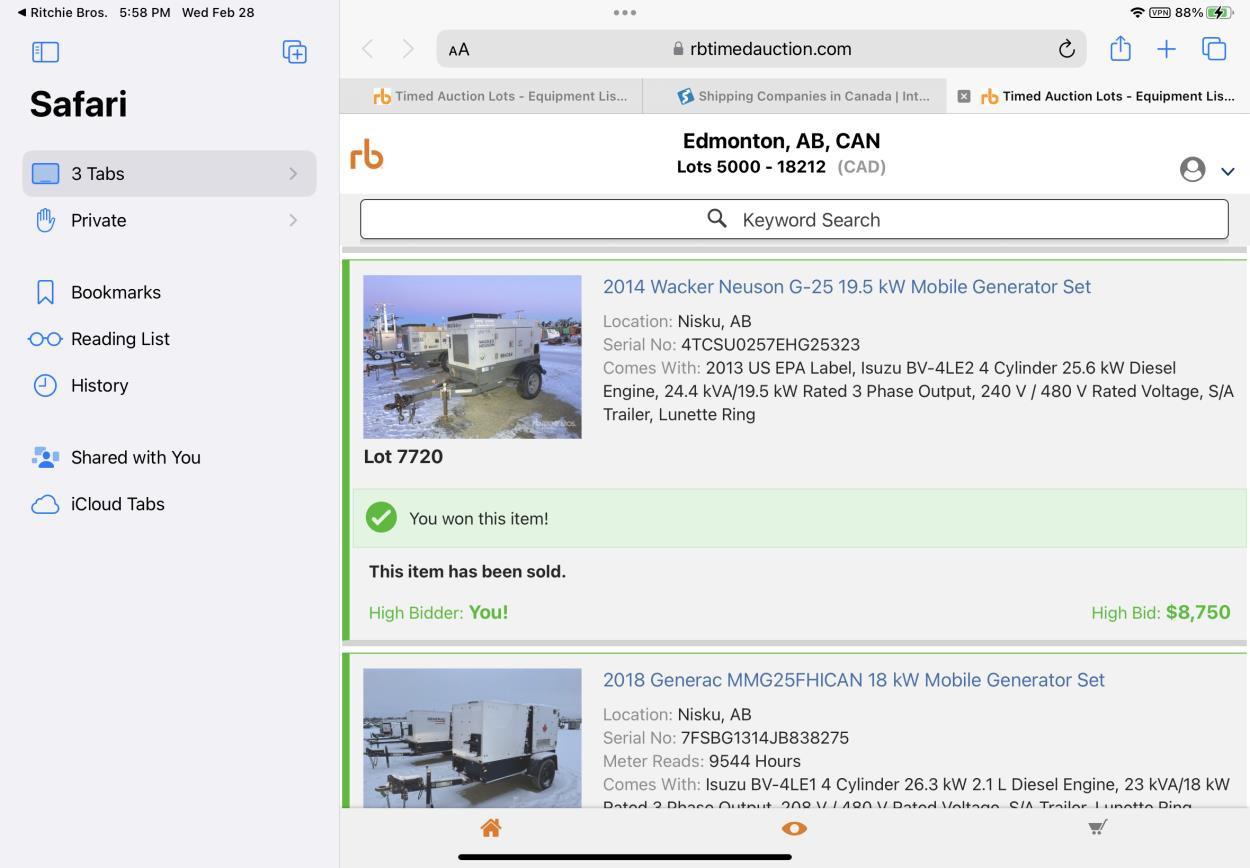Open AA reader view options

click(x=459, y=49)
